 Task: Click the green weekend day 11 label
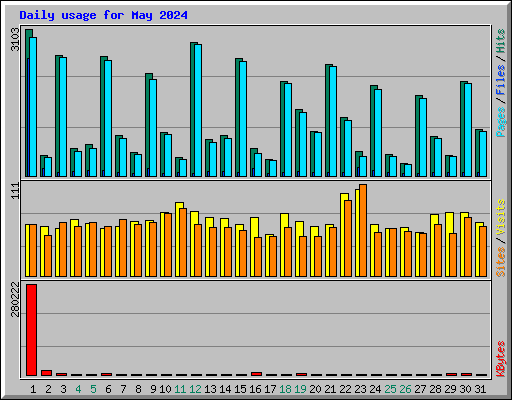click(180, 389)
